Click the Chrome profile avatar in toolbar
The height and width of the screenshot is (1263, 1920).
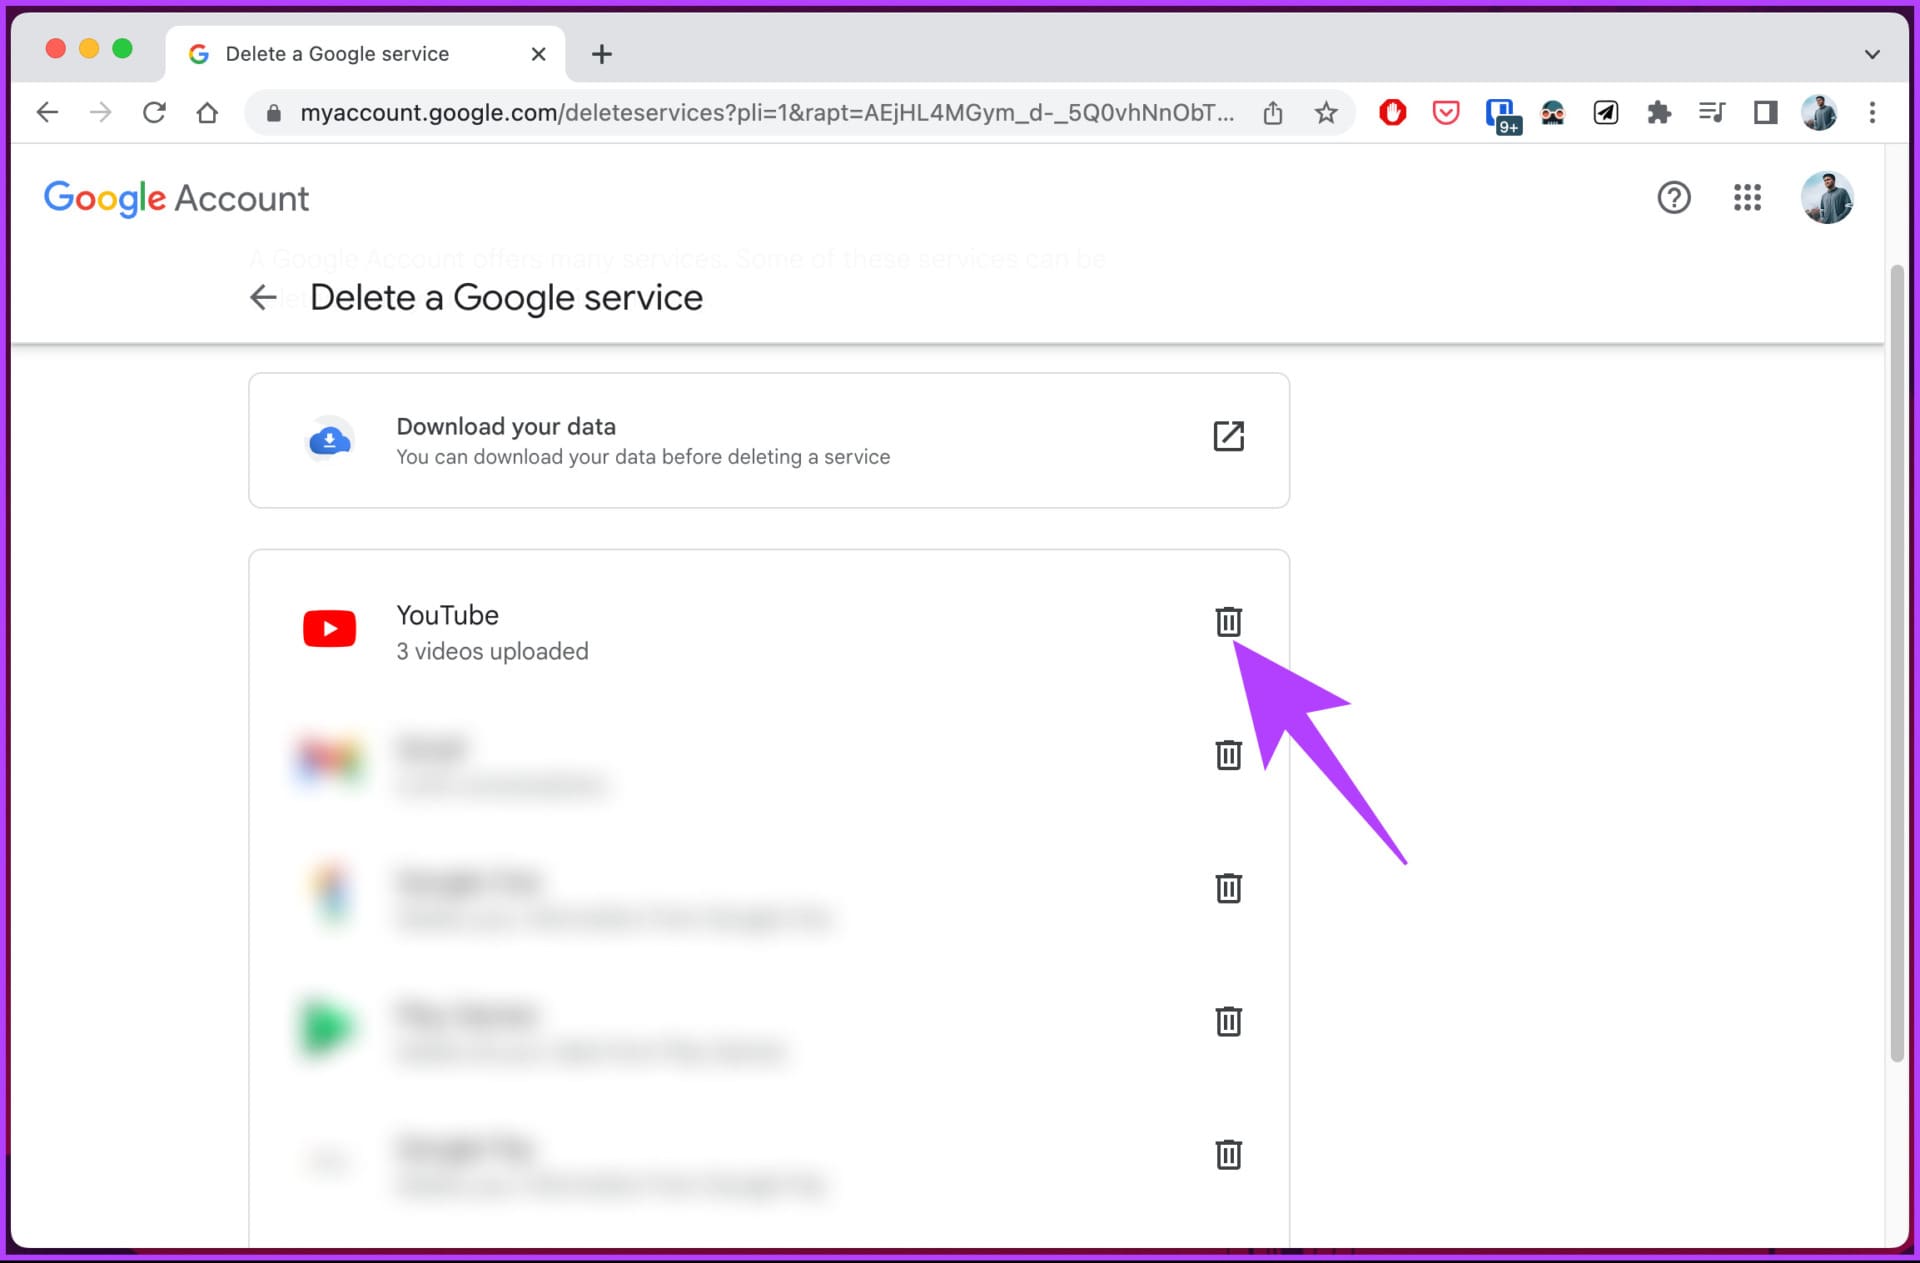pos(1819,112)
